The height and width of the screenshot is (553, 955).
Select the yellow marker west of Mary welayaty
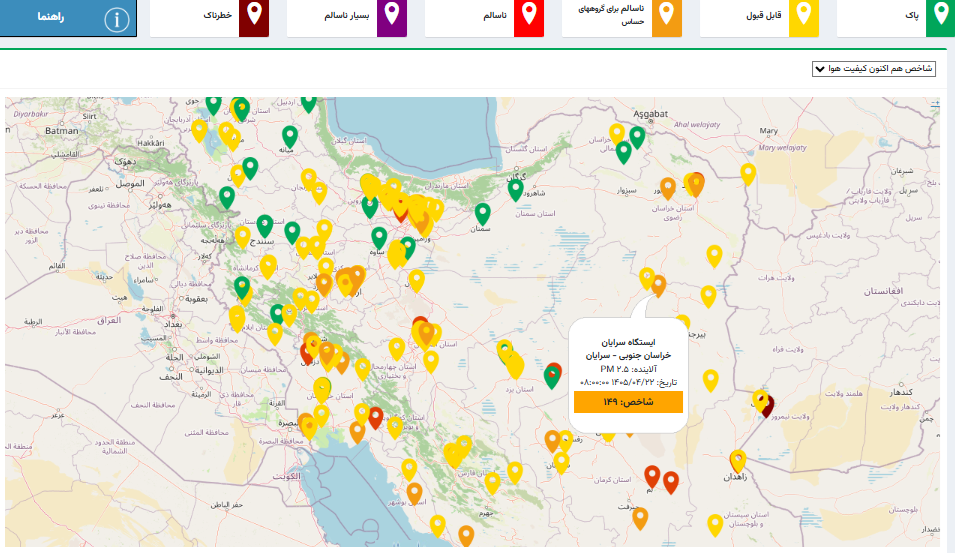click(748, 174)
